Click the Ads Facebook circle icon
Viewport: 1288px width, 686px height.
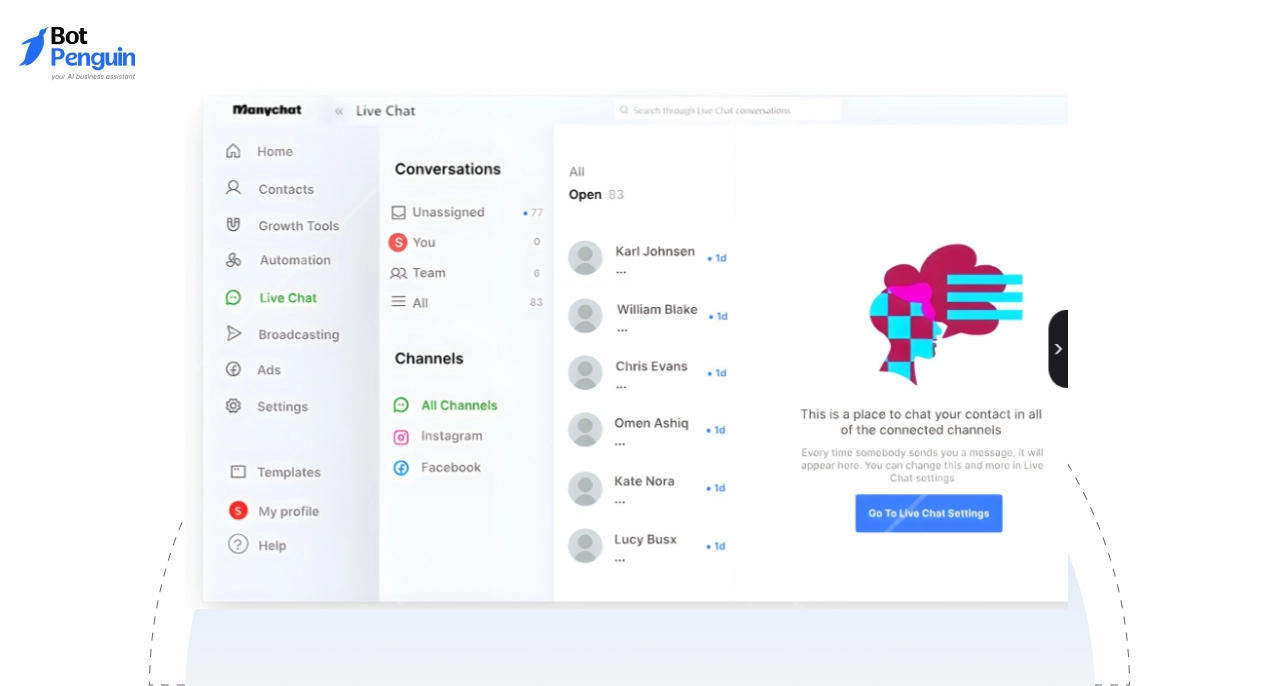[233, 369]
